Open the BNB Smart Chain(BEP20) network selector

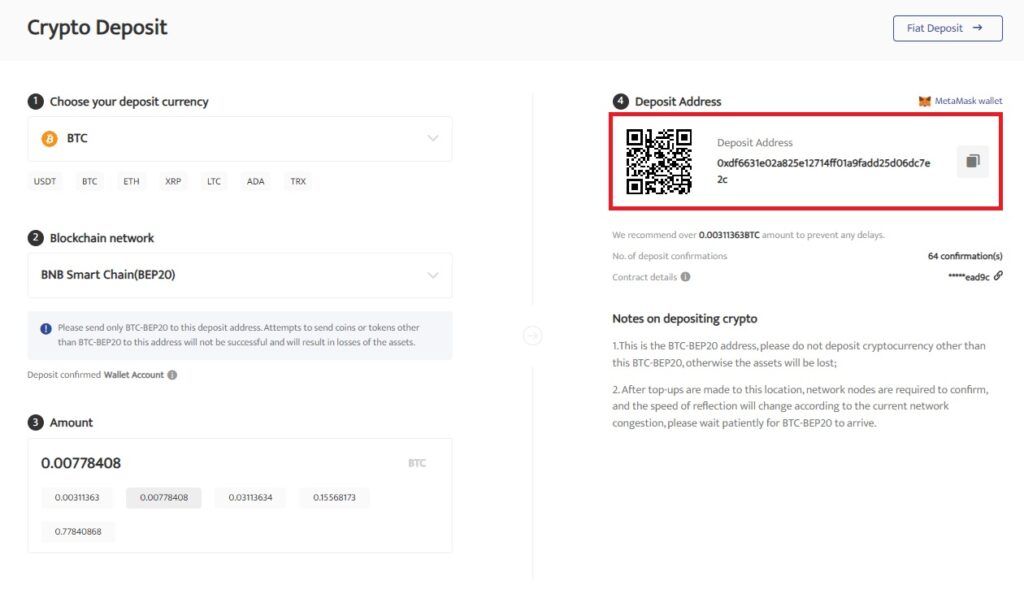pos(240,275)
